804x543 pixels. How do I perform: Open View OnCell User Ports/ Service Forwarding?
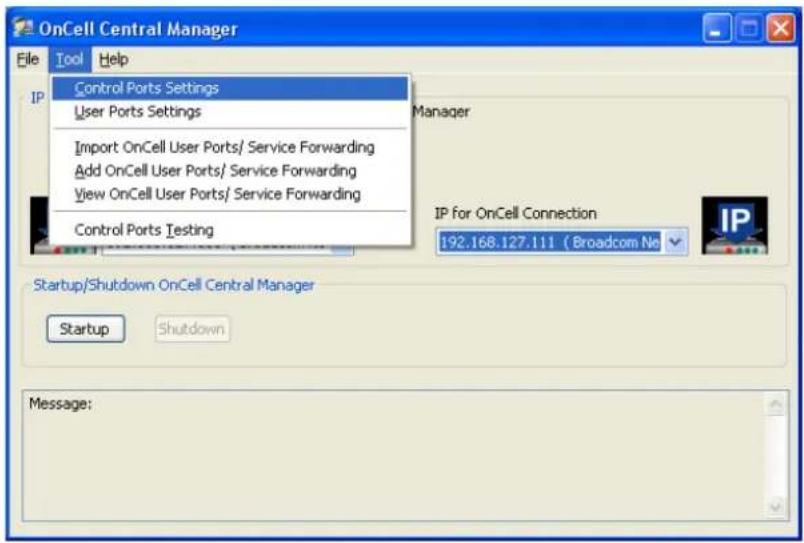tap(230, 194)
